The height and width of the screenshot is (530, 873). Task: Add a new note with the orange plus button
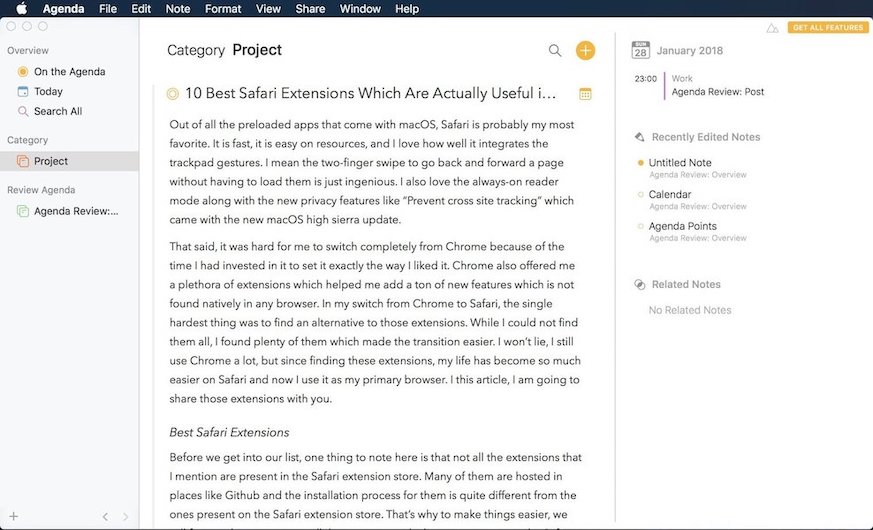pos(586,50)
